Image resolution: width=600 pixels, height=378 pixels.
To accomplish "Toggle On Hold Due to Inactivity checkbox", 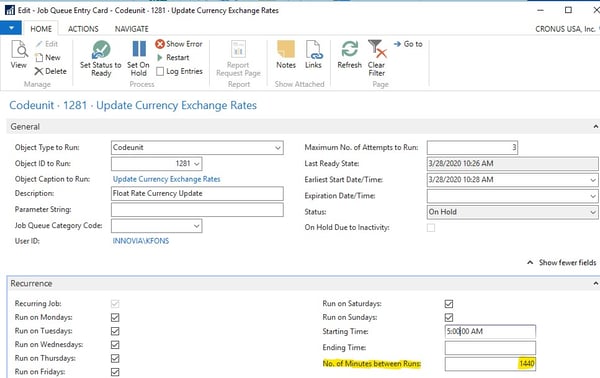I will click(x=431, y=228).
